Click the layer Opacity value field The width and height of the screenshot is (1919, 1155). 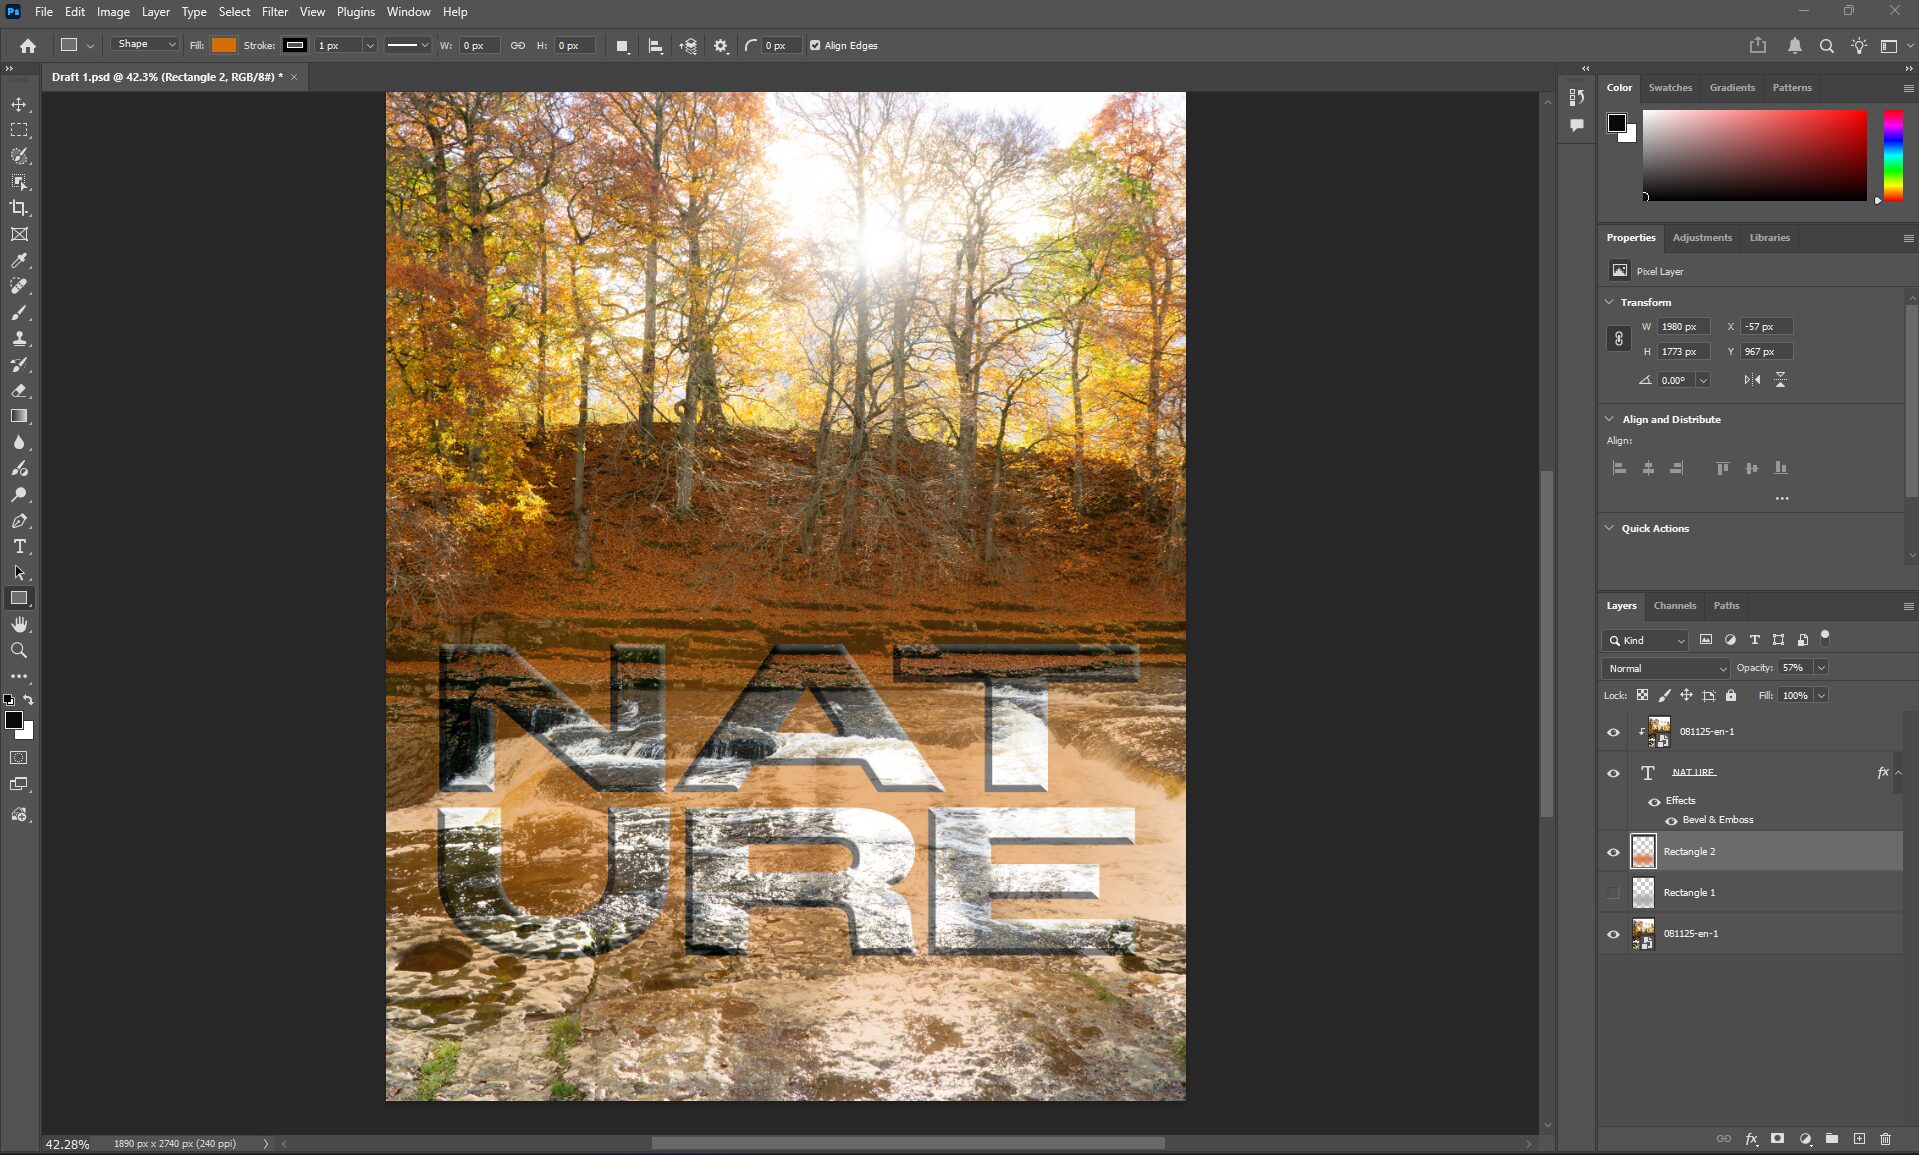[x=1793, y=668]
